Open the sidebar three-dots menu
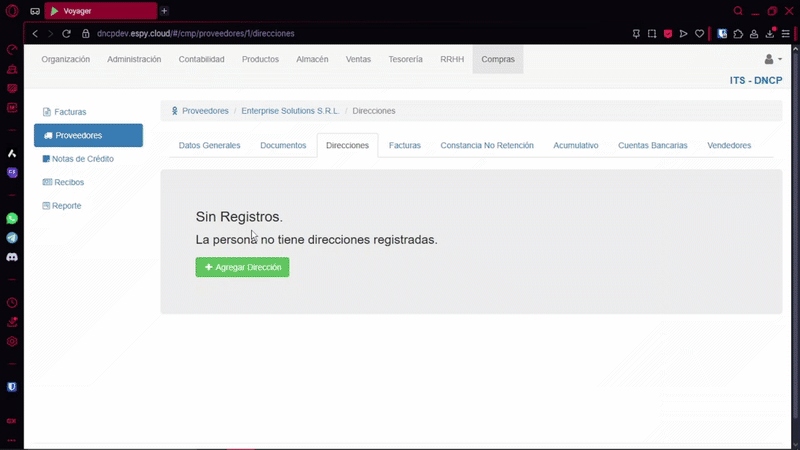 click(x=12, y=440)
